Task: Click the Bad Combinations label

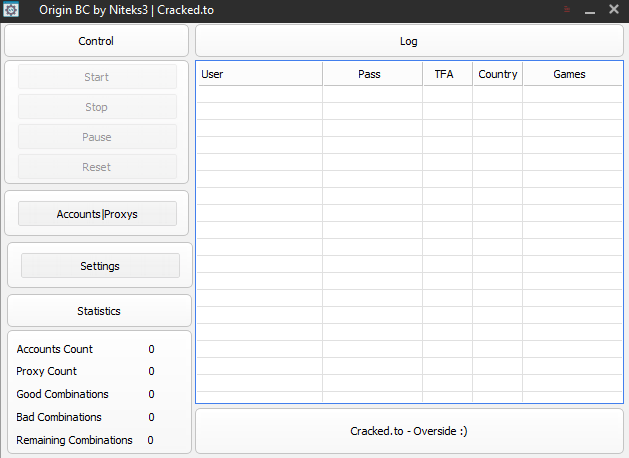Action: pos(59,417)
